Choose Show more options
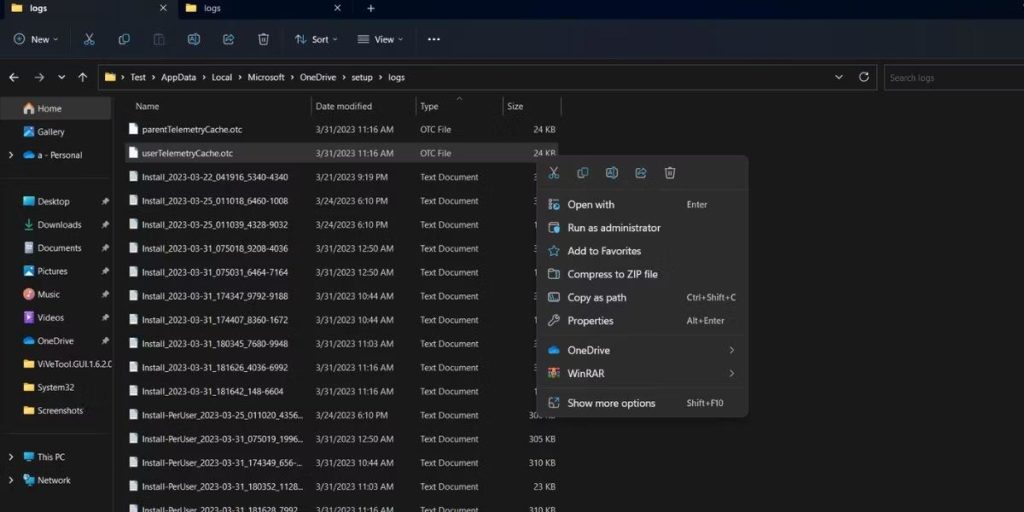The width and height of the screenshot is (1024, 512). click(611, 403)
